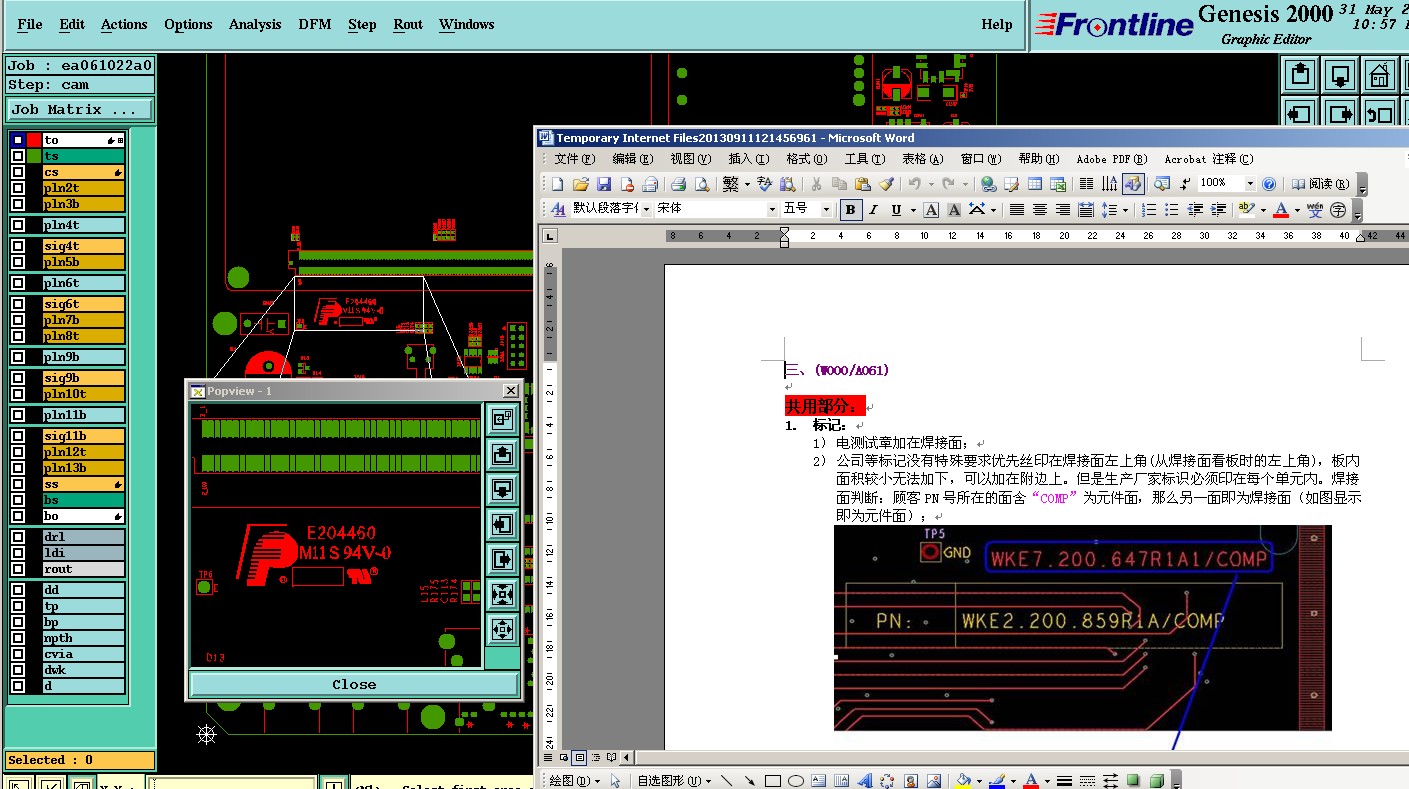Center-align text in Word
The width and height of the screenshot is (1409, 789).
[1040, 210]
